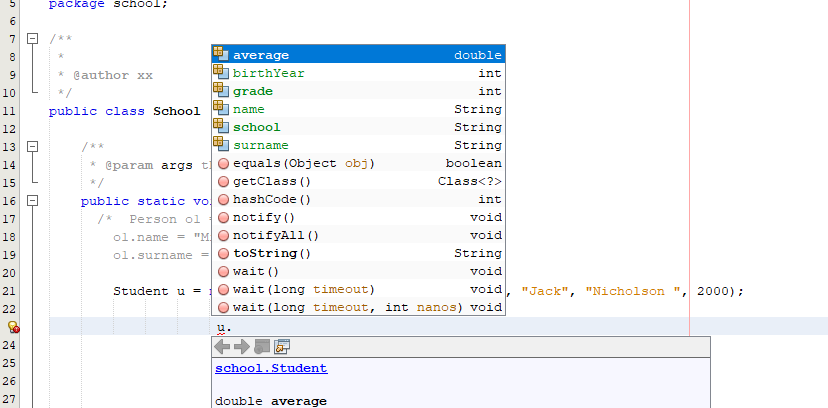Click the "Jack" string literal
Image resolution: width=828 pixels, height=408 pixels.
[x=544, y=291]
